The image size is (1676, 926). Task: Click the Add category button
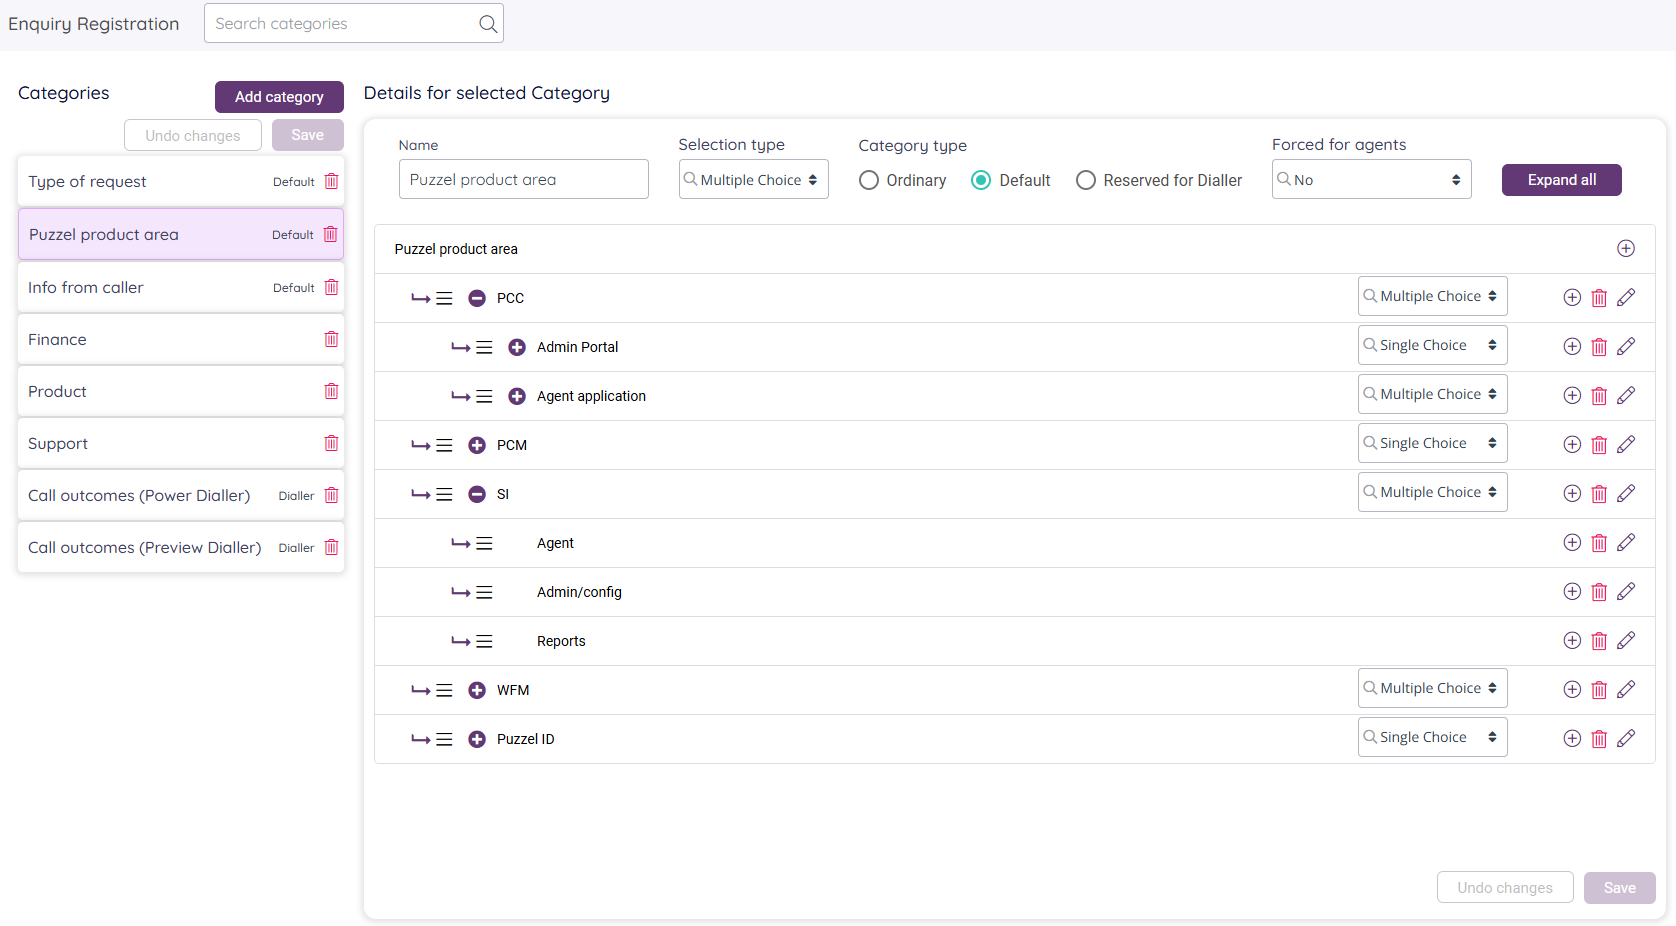click(279, 97)
